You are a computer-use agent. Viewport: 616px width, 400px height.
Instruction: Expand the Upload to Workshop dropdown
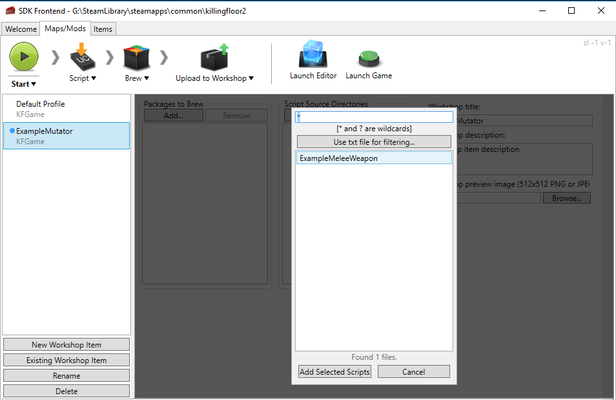pos(251,78)
